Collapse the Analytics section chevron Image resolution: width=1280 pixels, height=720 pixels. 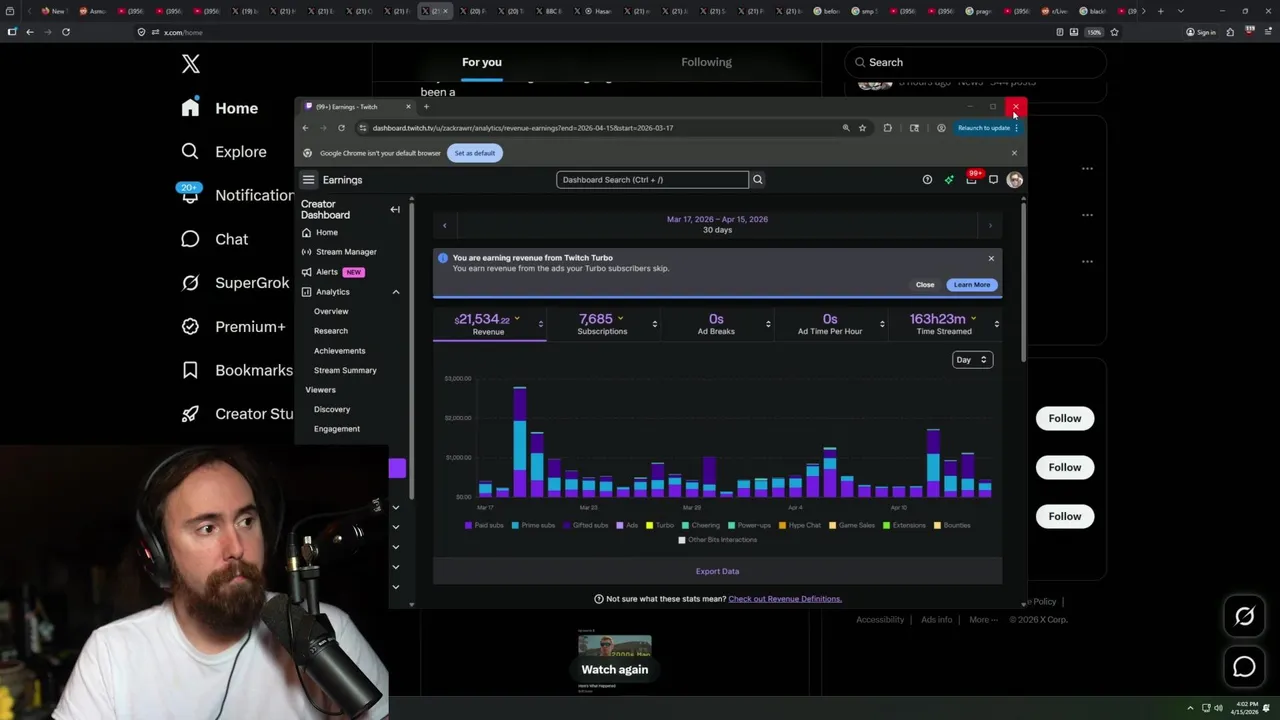pos(396,292)
